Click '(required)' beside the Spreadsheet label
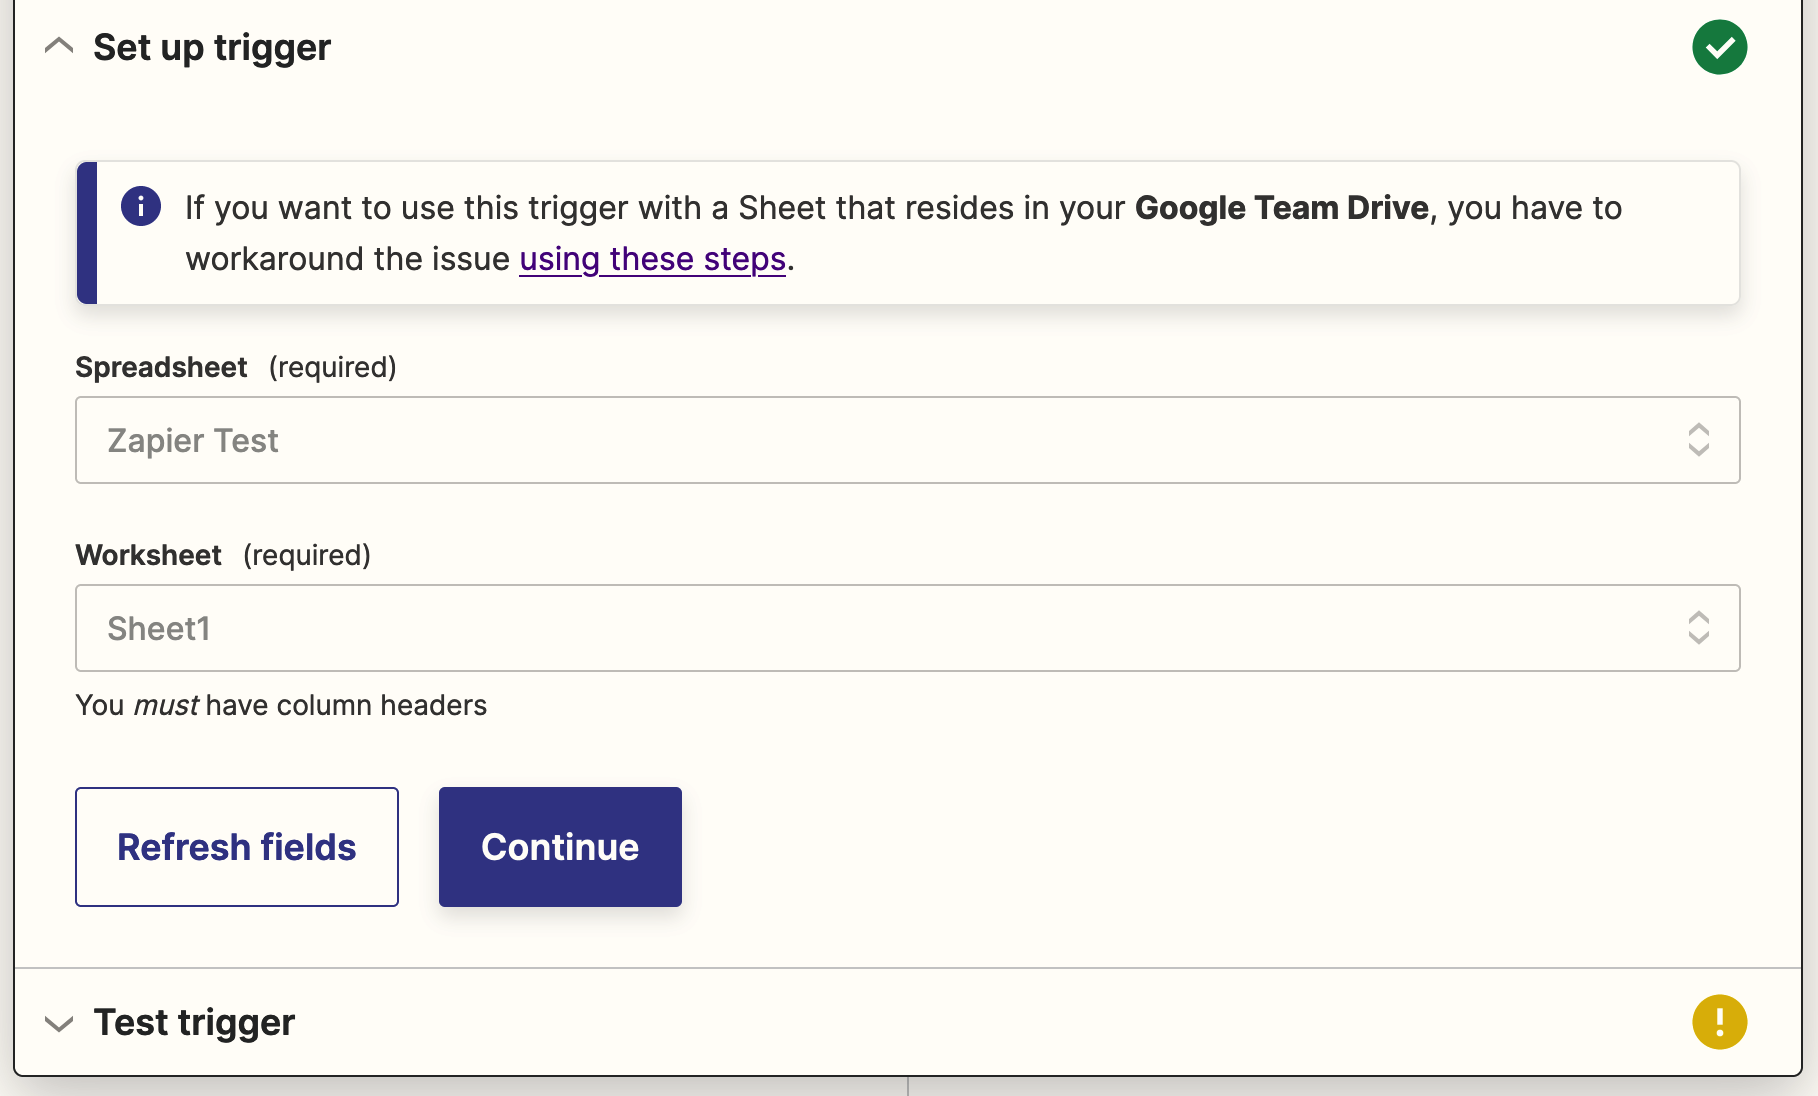 [332, 367]
